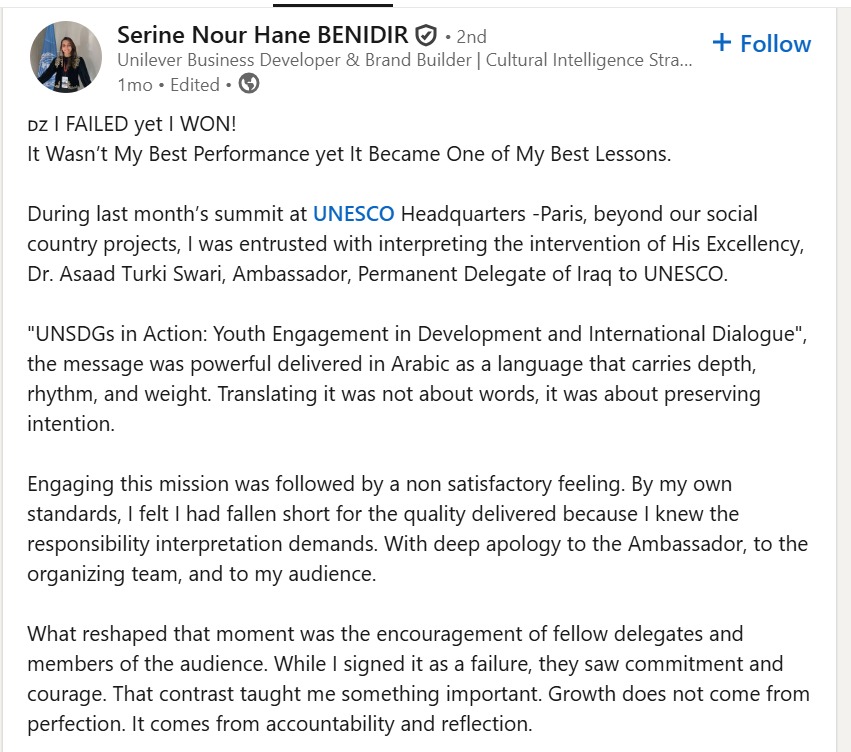Click the dark bar above the post
The height and width of the screenshot is (752, 851).
[x=330, y=3]
